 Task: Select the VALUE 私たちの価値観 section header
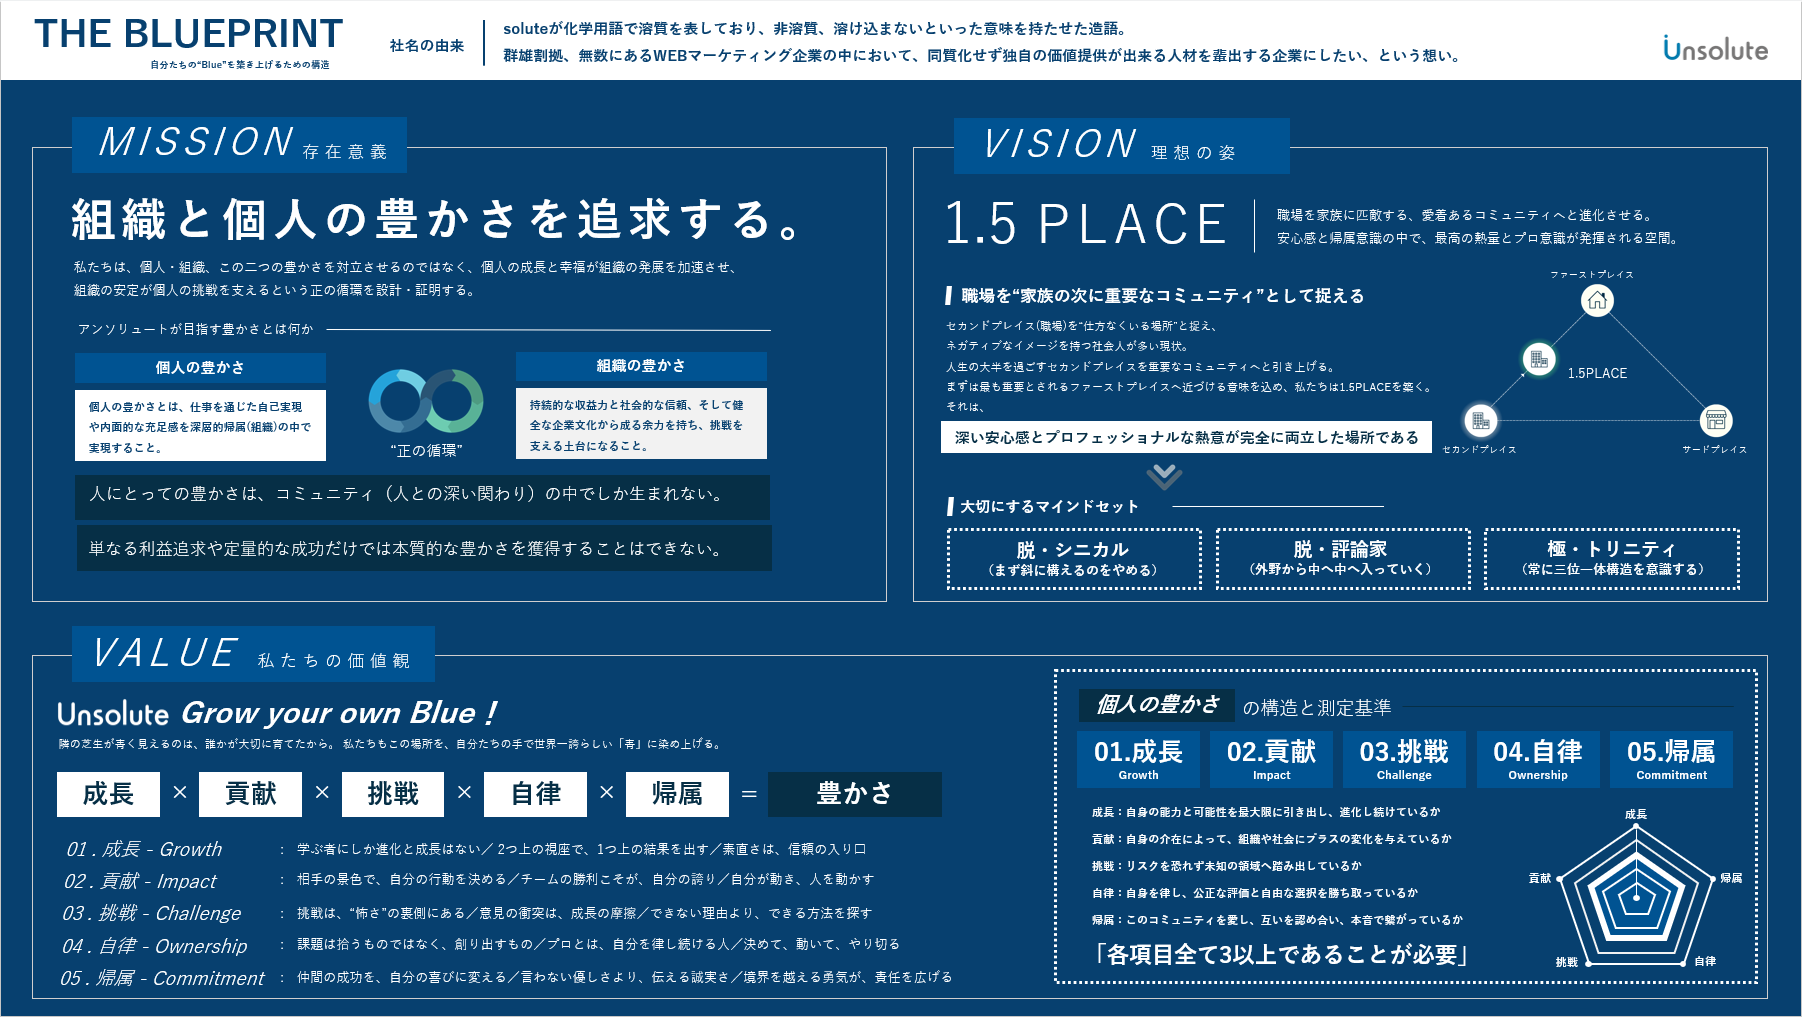(x=253, y=654)
